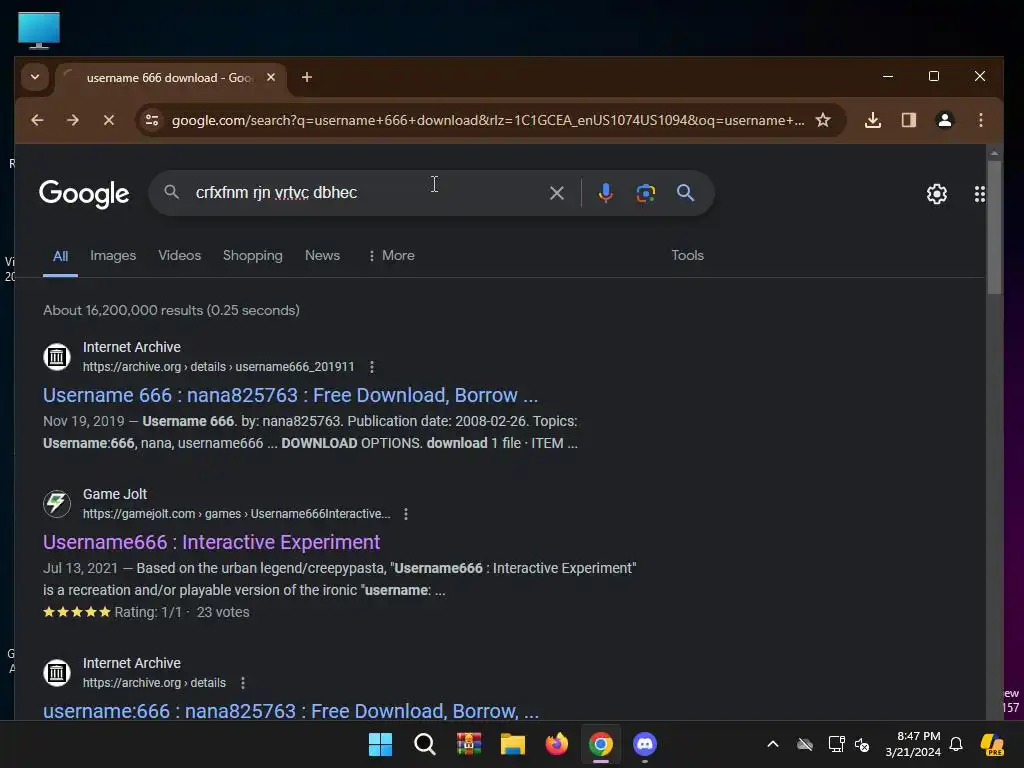
Task: Click the page vertical scrollbar thumb
Action: [994, 227]
